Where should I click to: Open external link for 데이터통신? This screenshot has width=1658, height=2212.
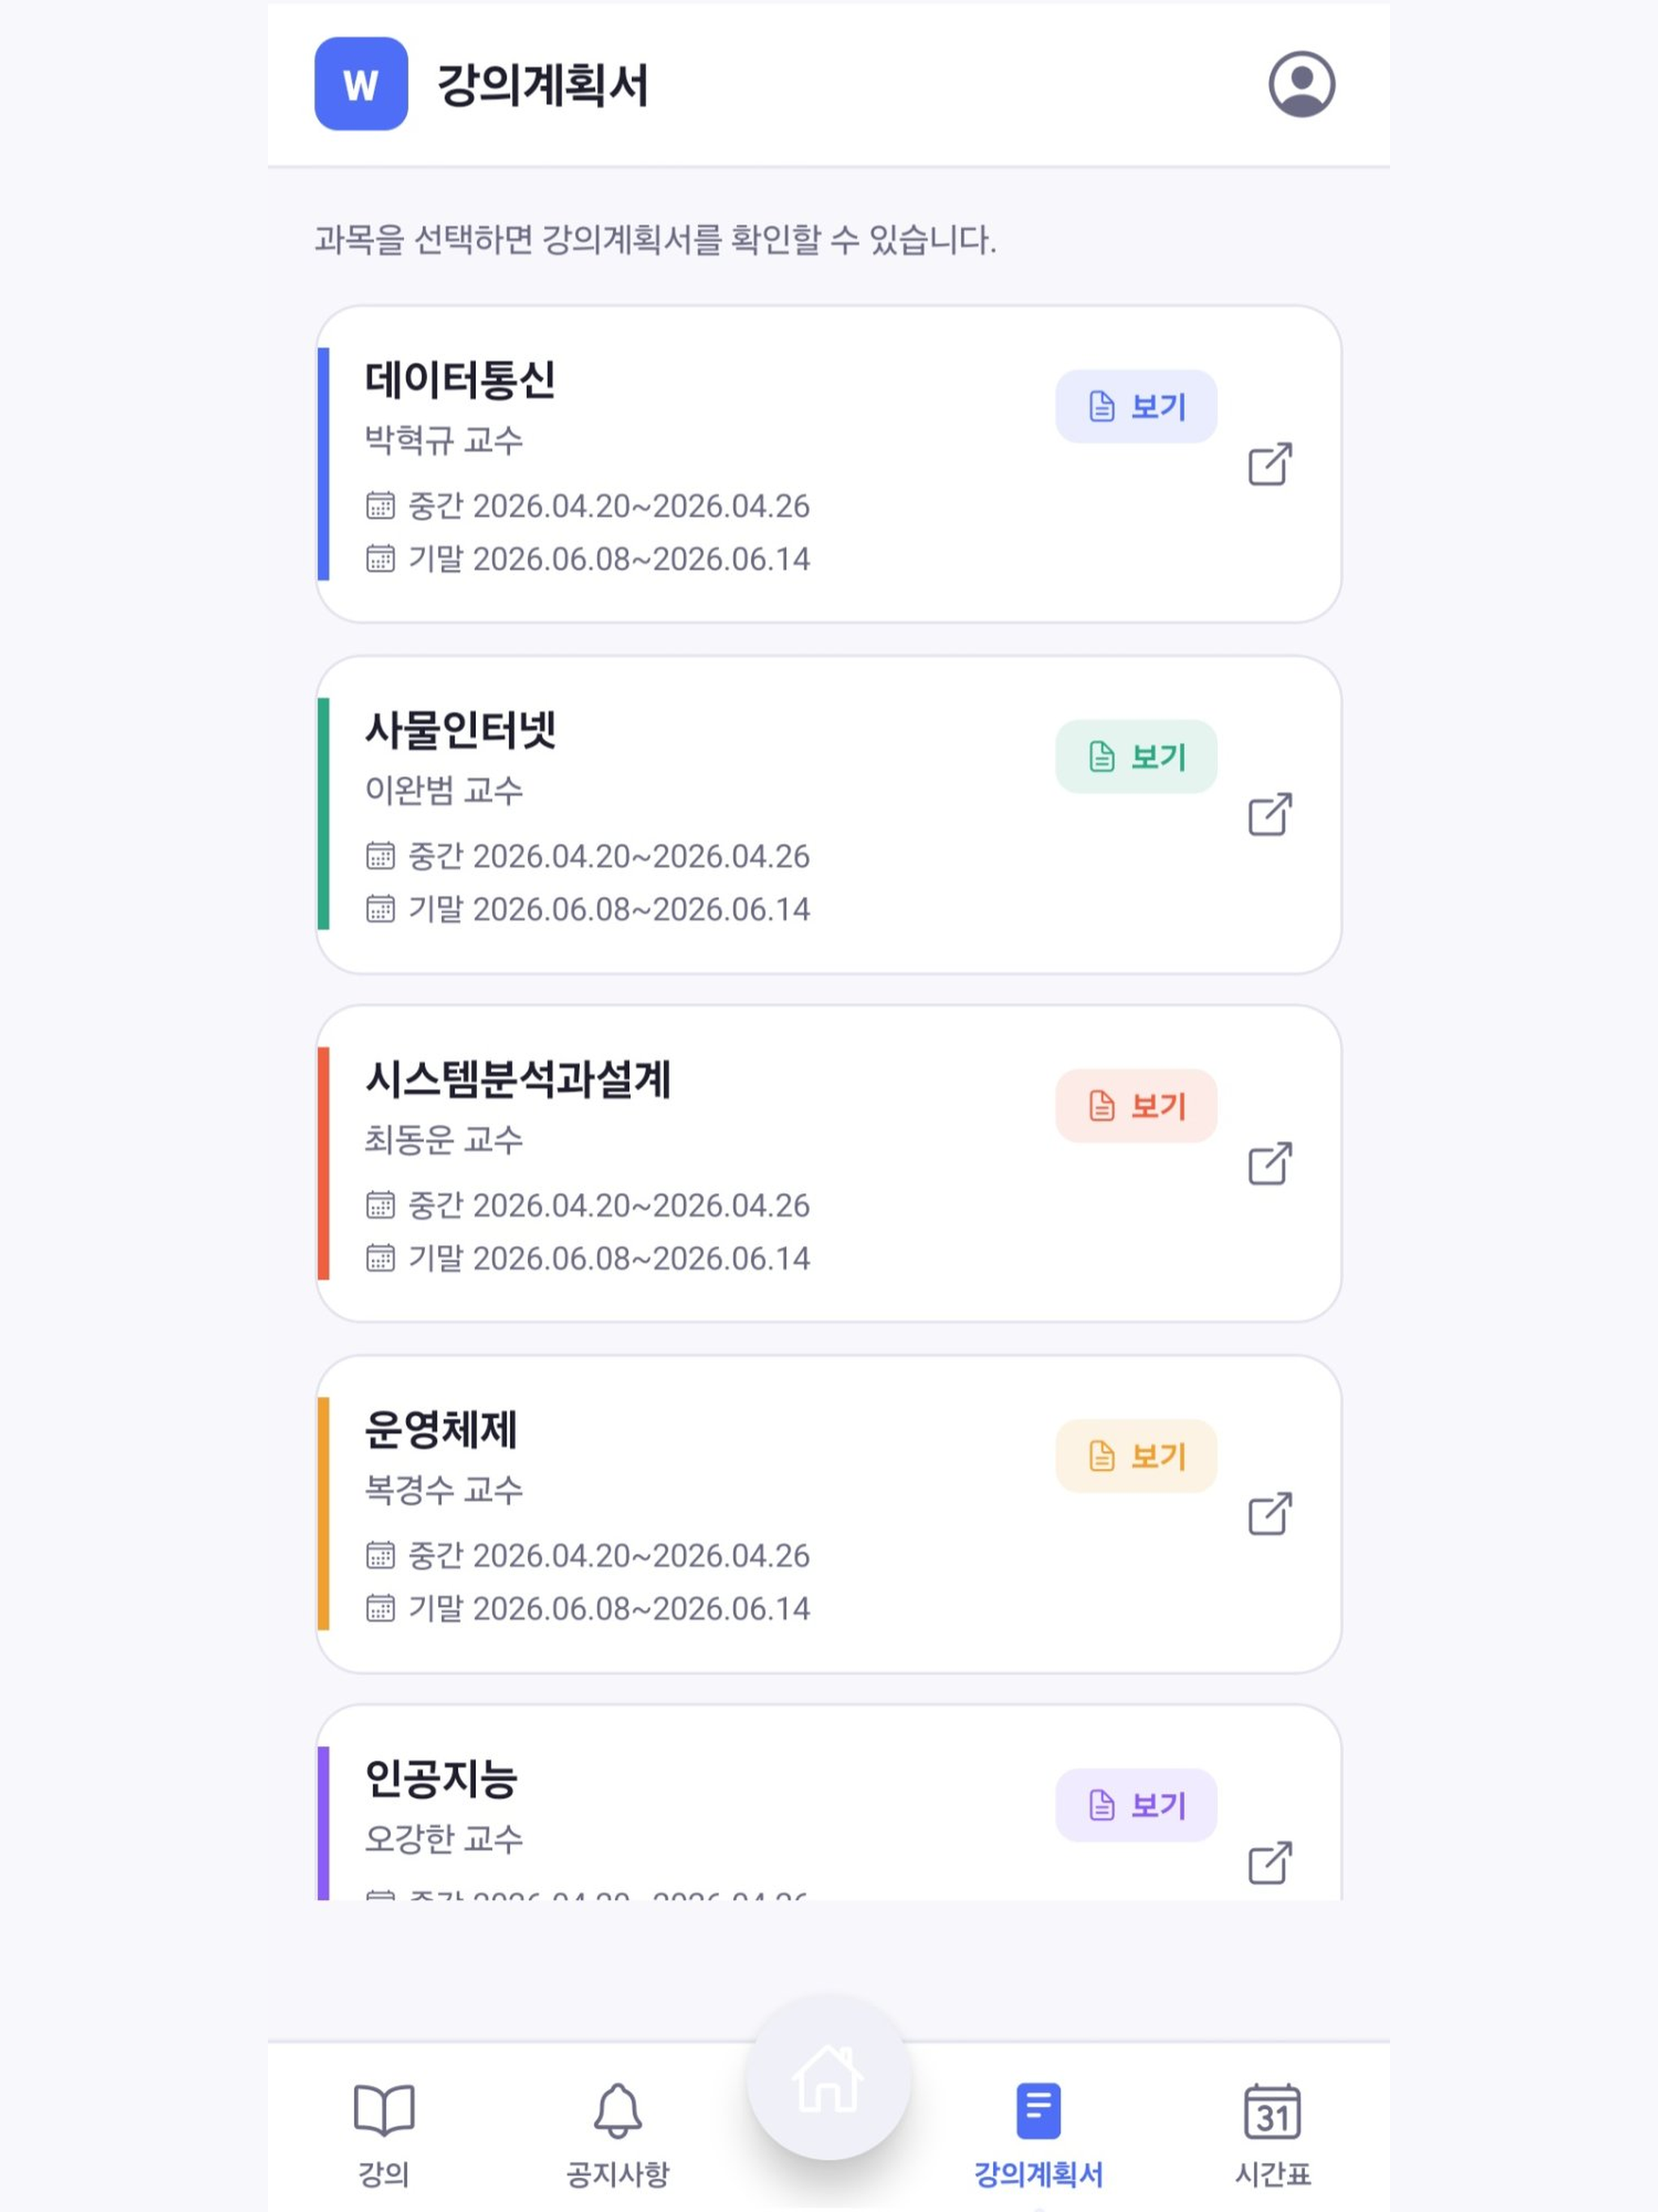1270,464
